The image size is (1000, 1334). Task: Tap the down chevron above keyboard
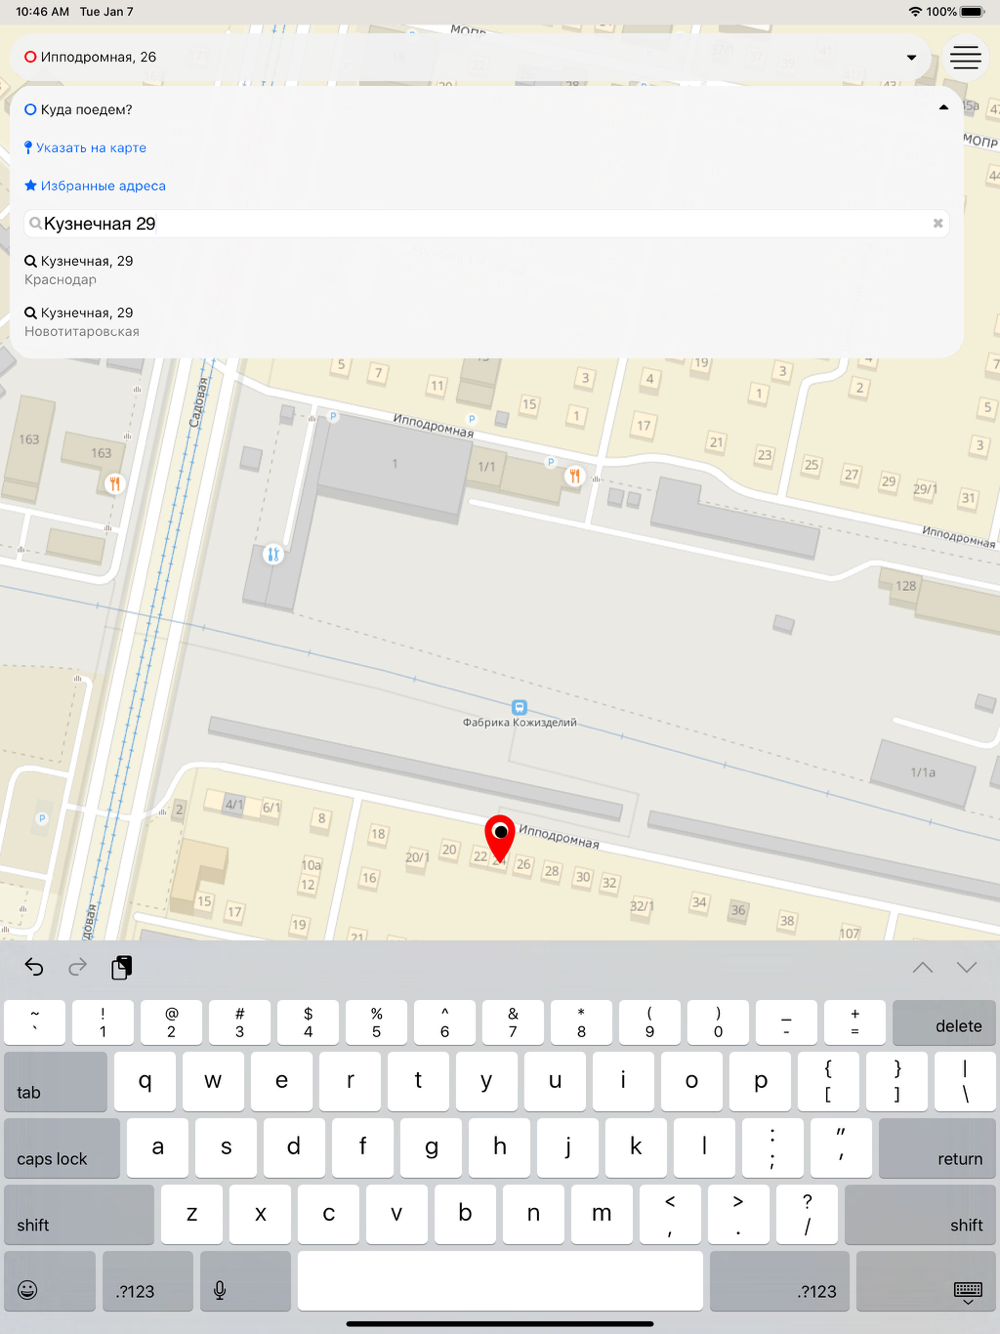(967, 967)
